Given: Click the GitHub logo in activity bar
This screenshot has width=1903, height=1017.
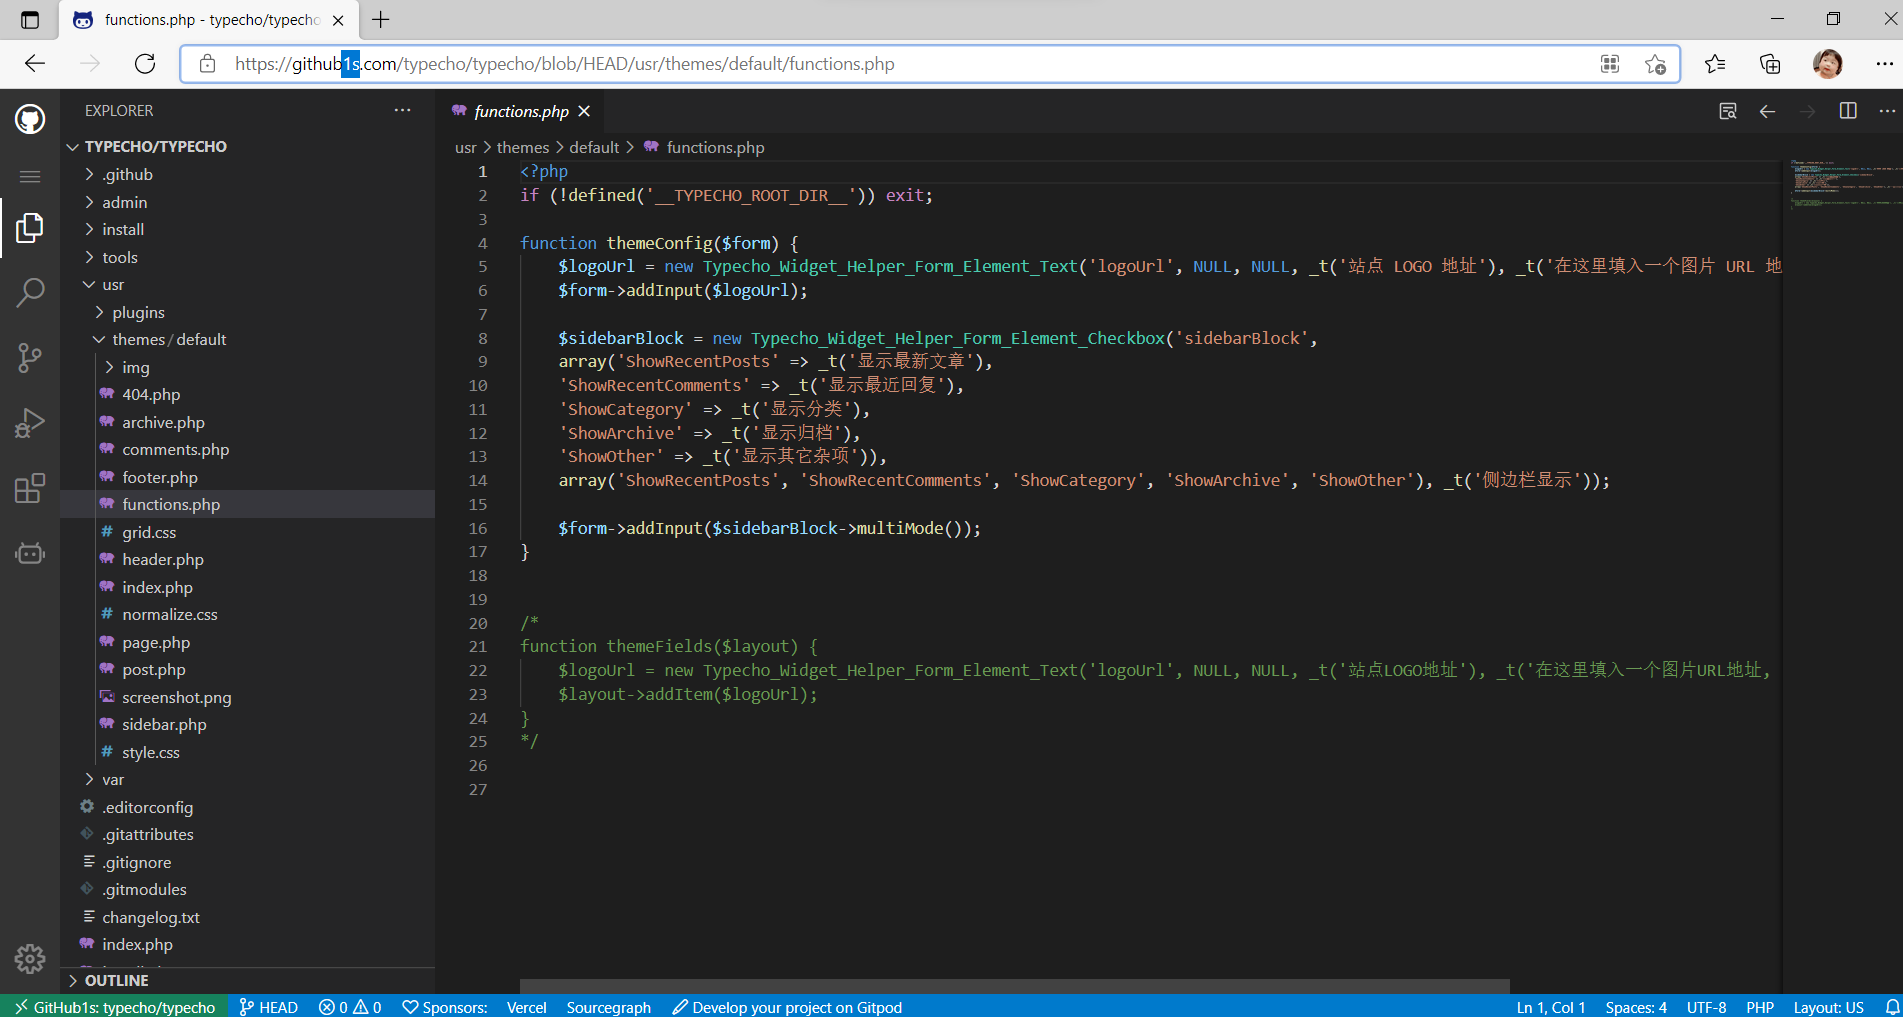Looking at the screenshot, I should (30, 120).
